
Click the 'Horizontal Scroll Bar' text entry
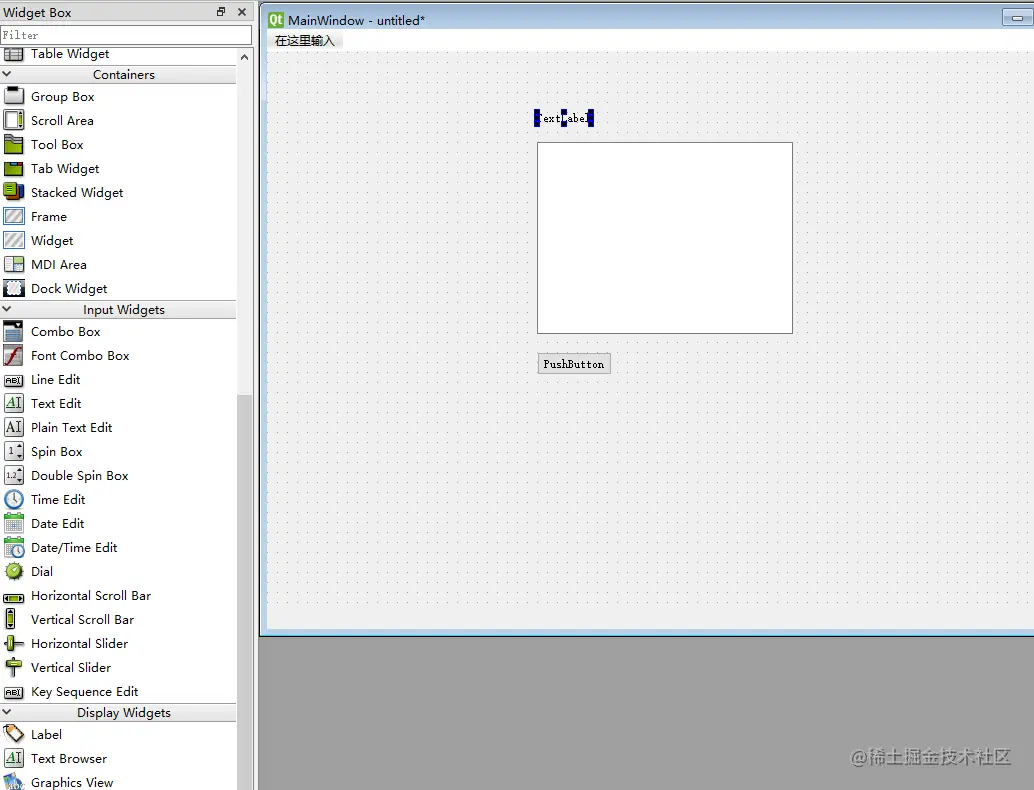pos(91,595)
